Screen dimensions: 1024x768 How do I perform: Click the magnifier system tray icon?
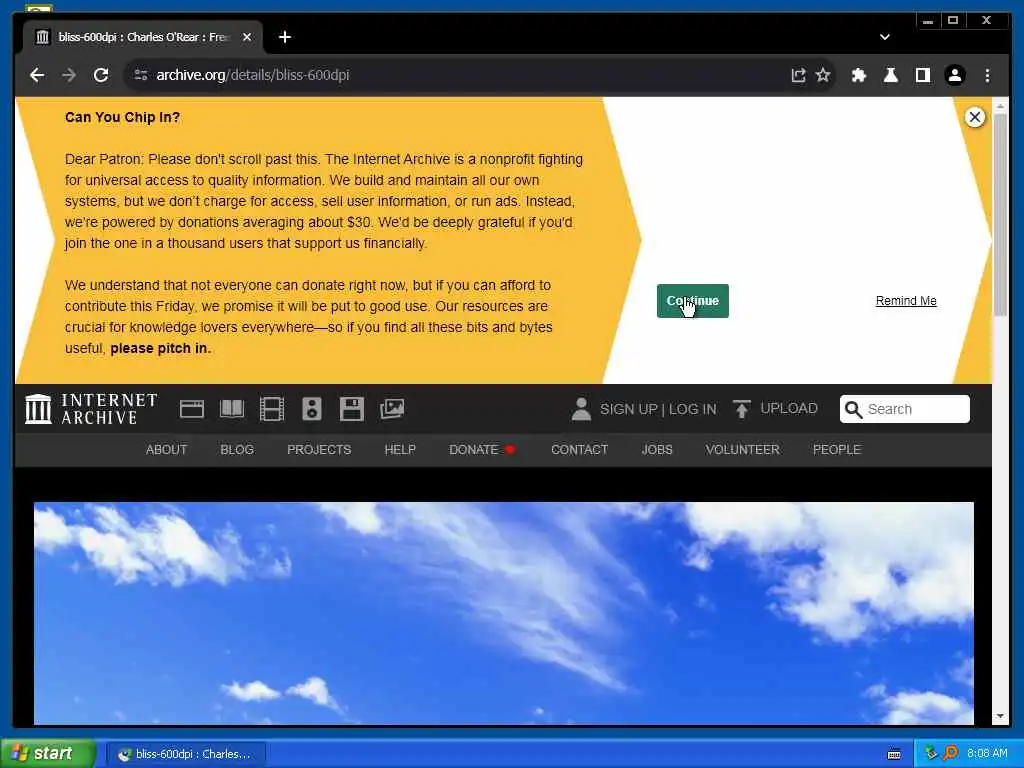pyautogui.click(x=950, y=754)
